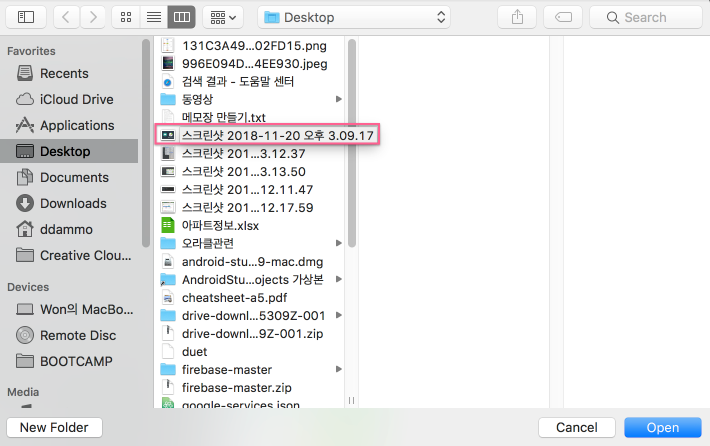This screenshot has width=710, height=446.
Task: Select 스크린샷 201...12.11.47 file
Action: click(249, 189)
